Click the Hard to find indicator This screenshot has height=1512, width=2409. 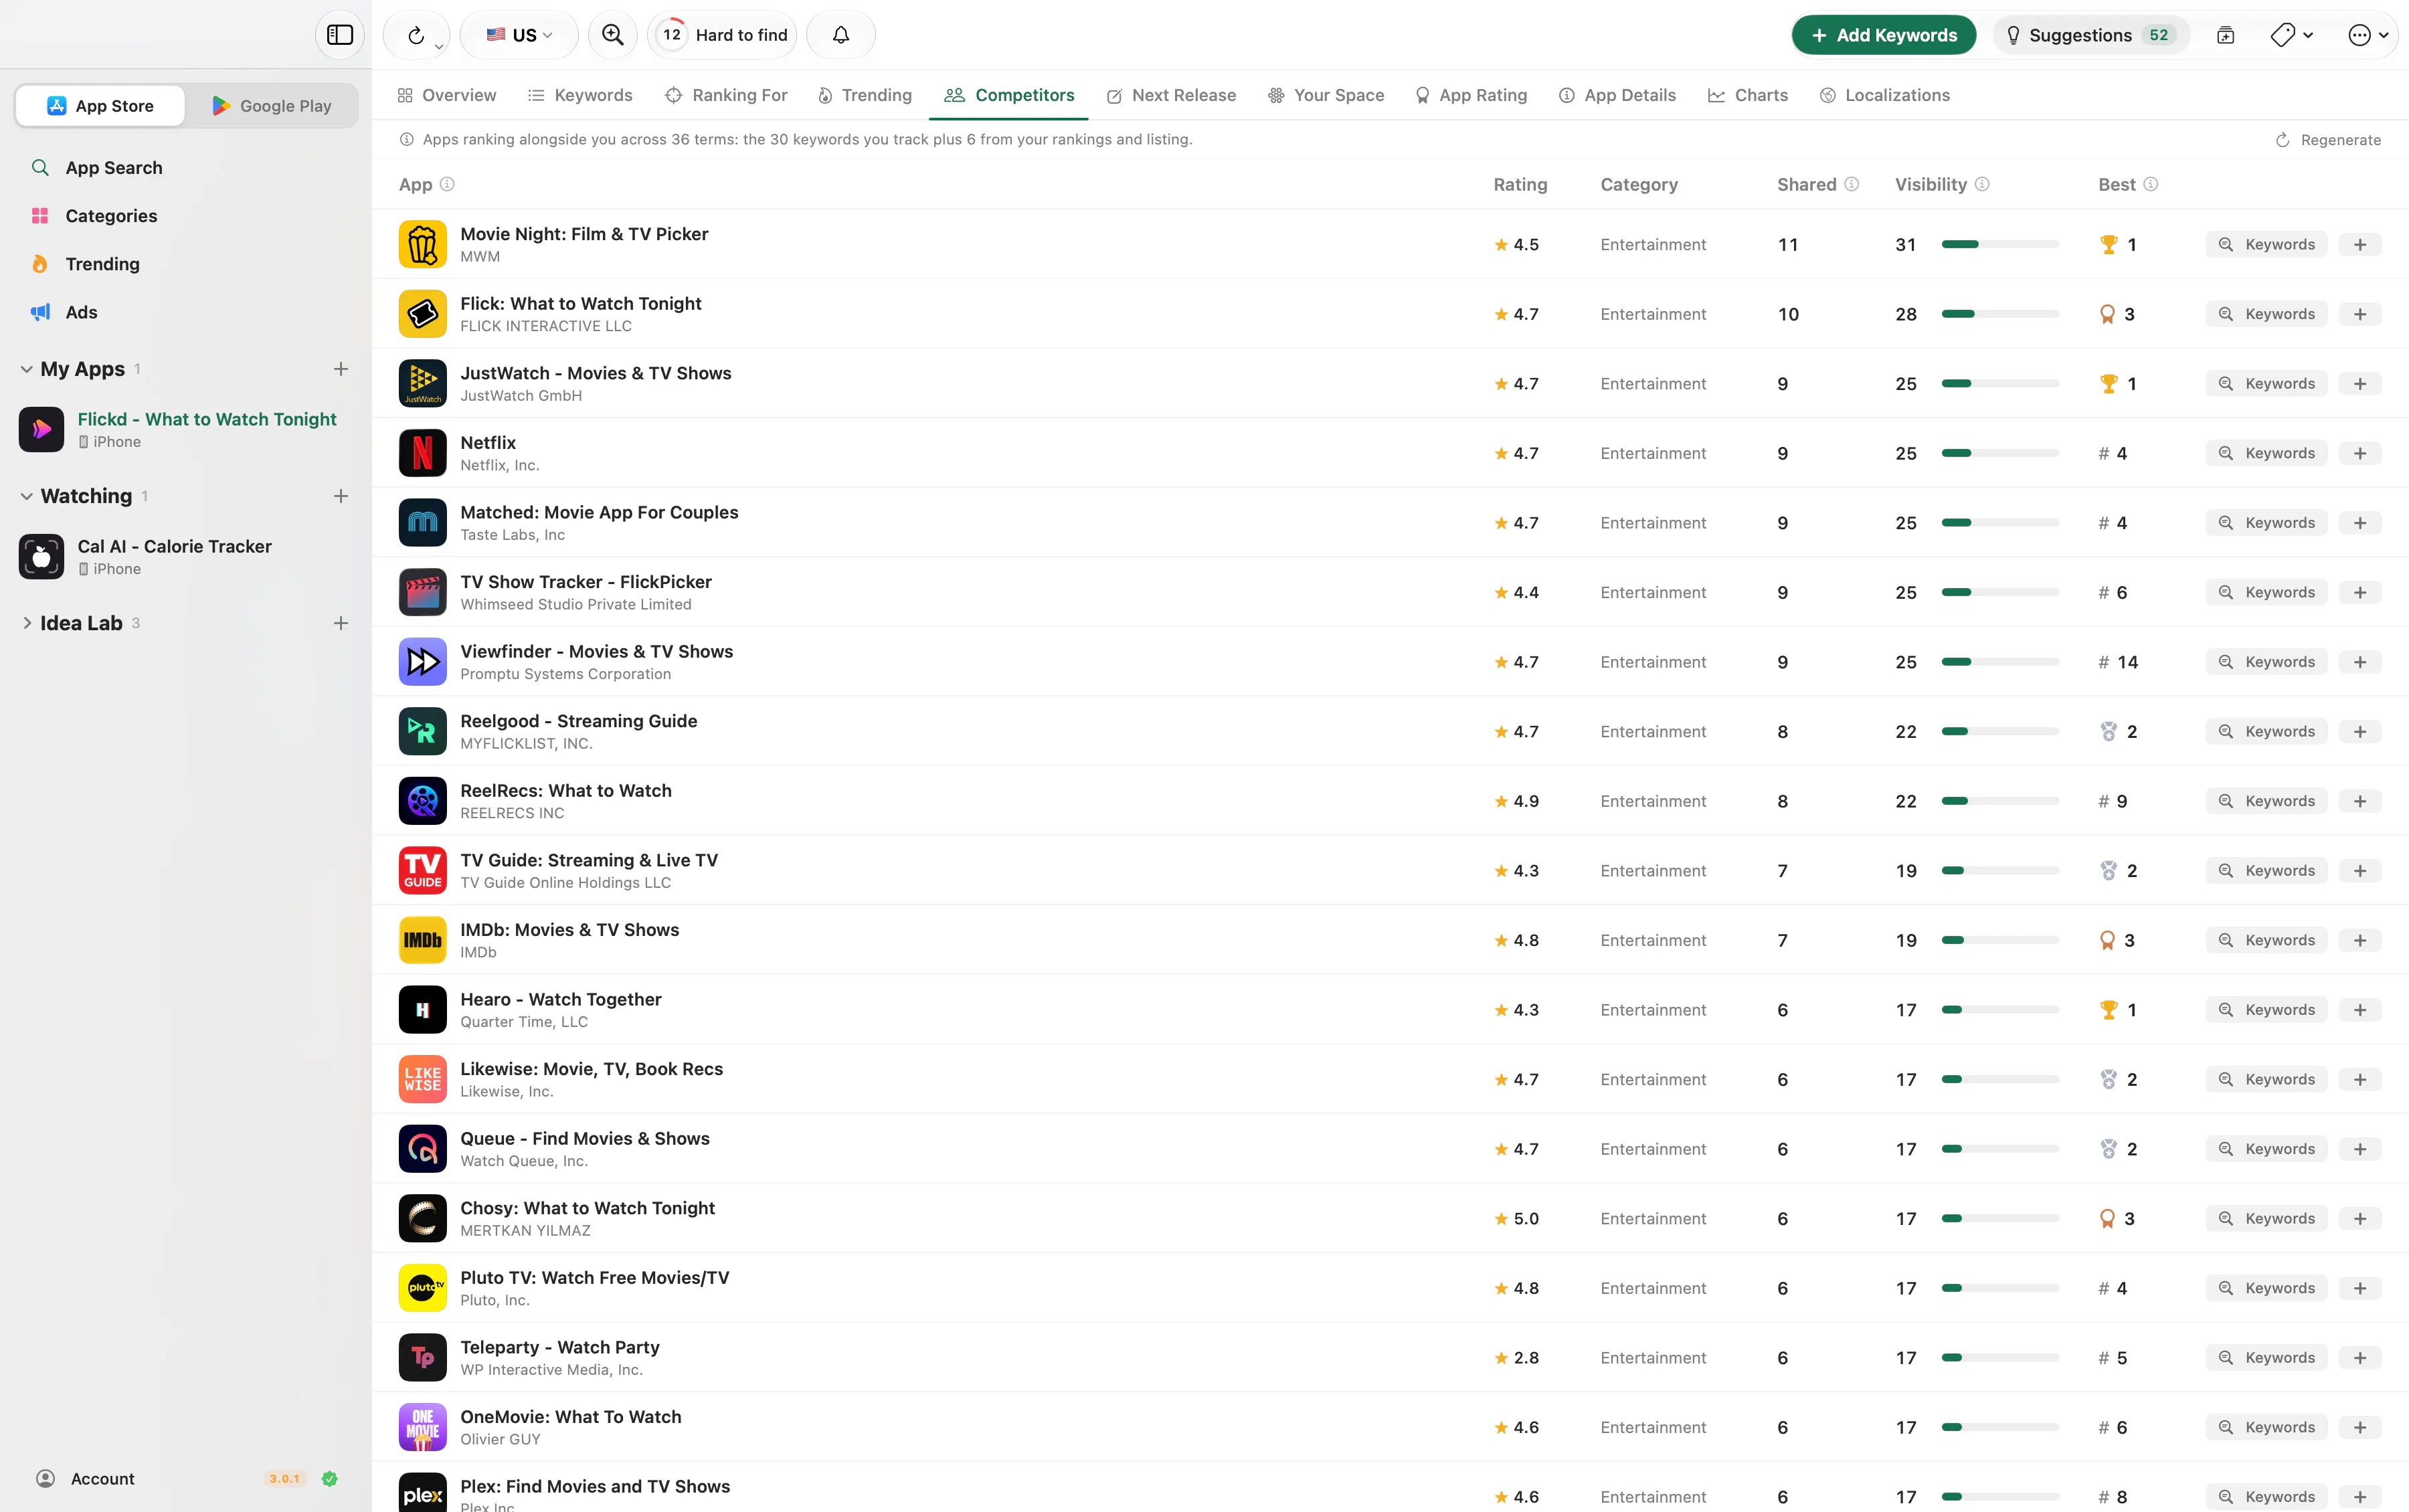pos(722,35)
